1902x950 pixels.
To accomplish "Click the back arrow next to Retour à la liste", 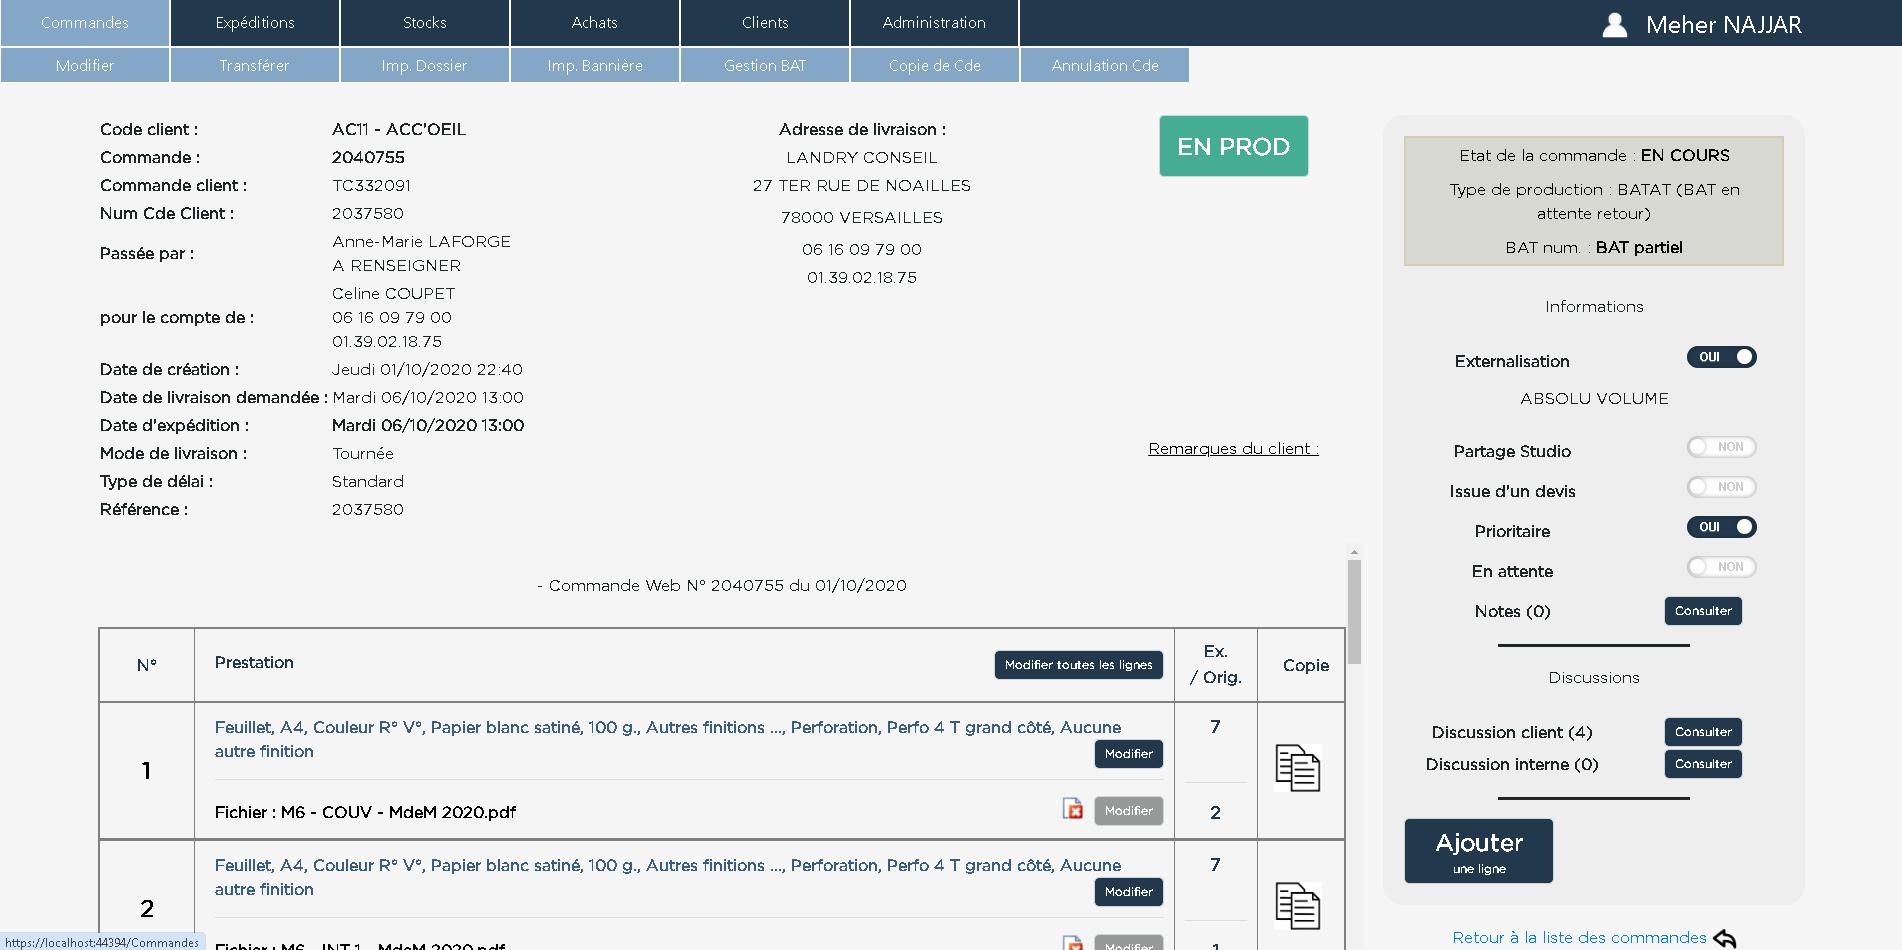I will 1725,938.
